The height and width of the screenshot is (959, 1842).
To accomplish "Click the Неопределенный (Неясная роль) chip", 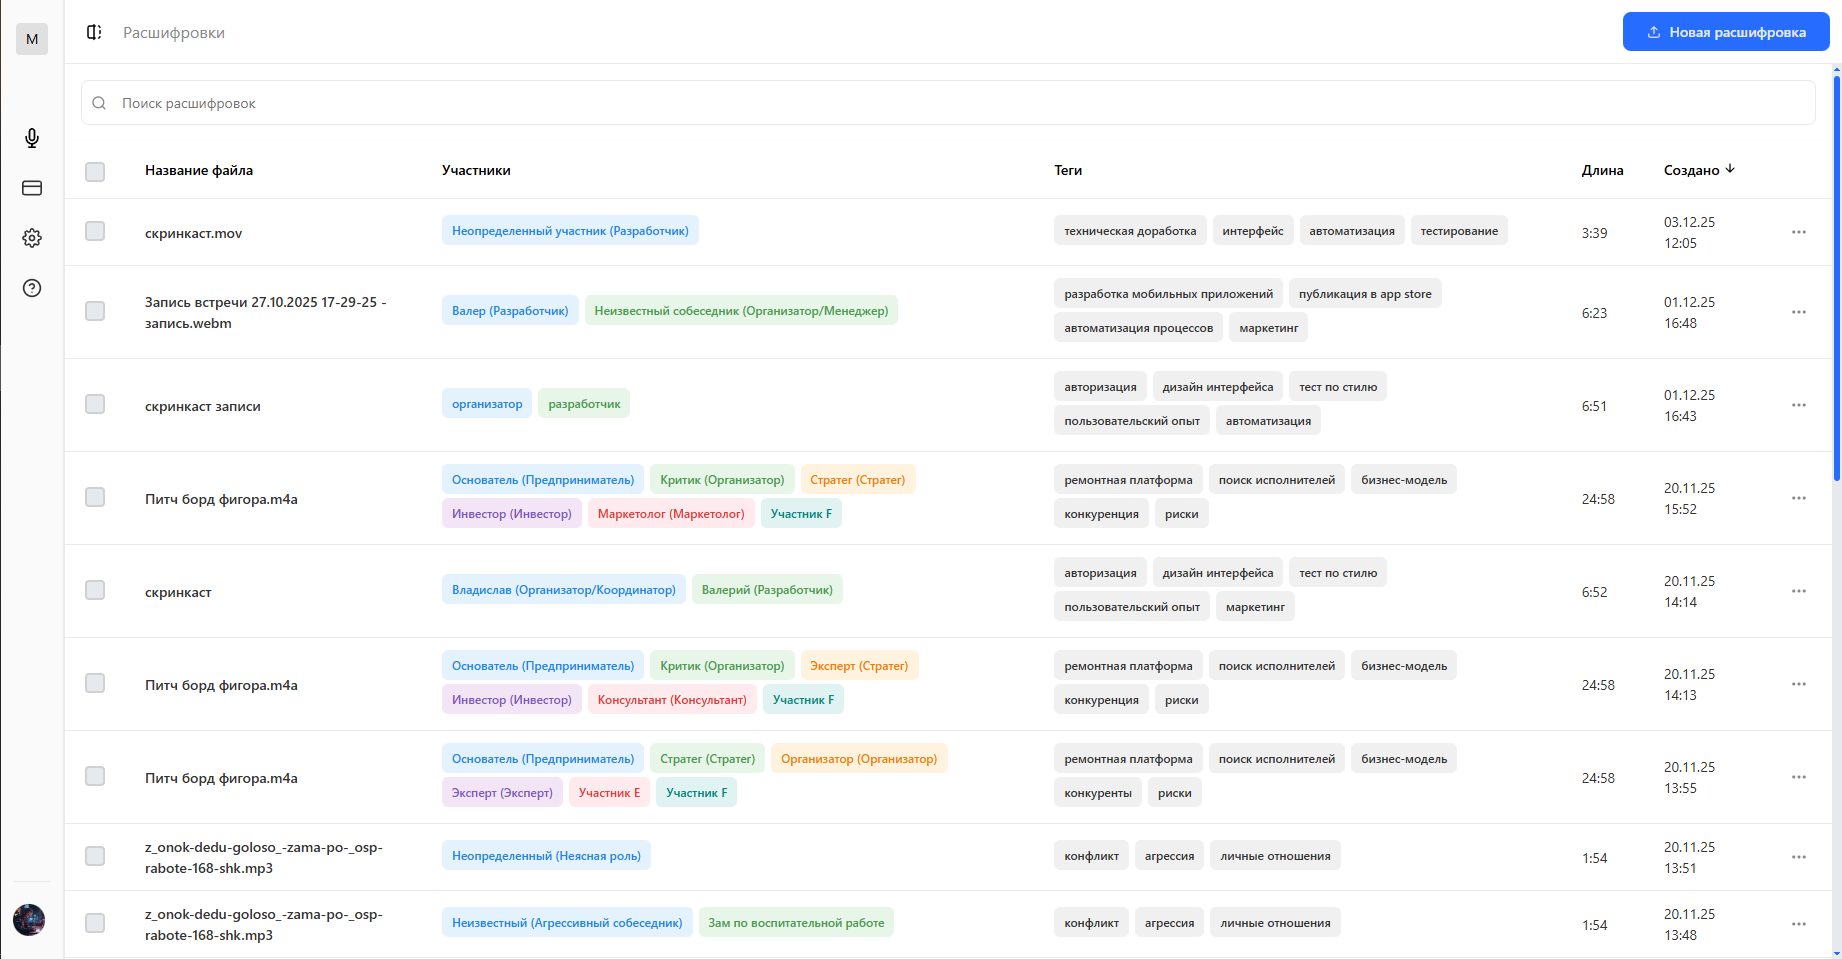I will click(546, 856).
